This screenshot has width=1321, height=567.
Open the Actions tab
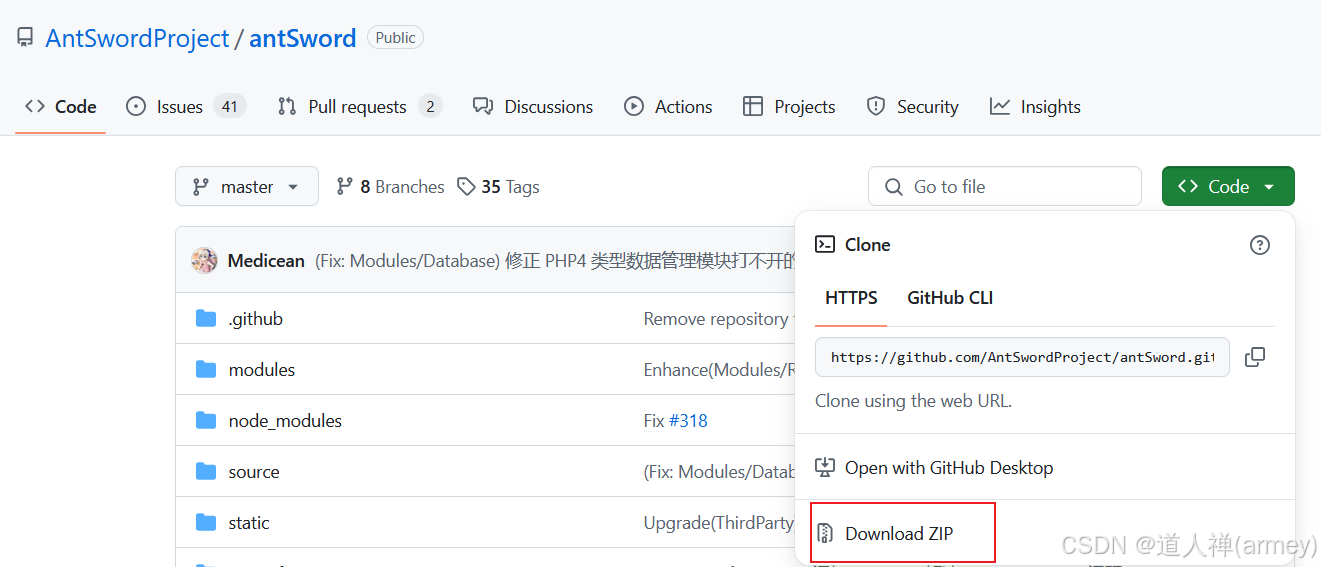668,106
